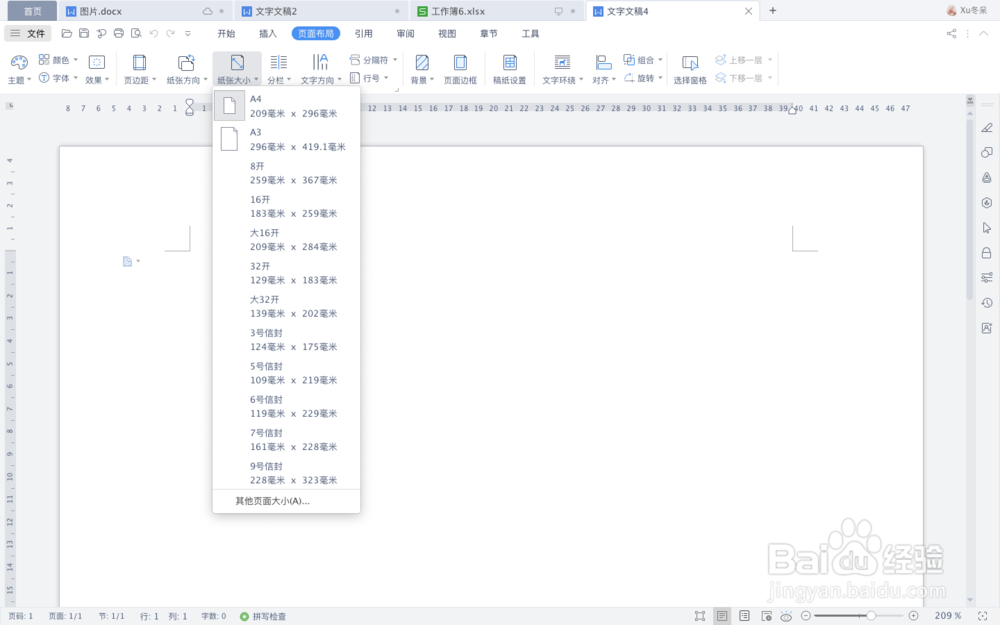Open the 效果 effects option

pos(96,69)
